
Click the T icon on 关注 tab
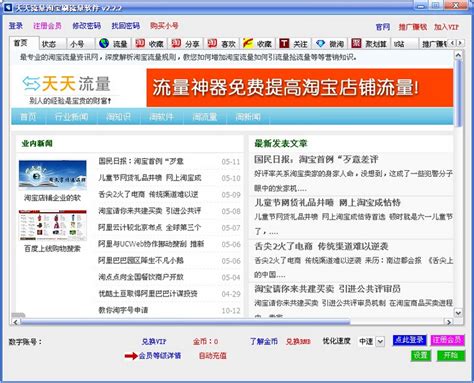tap(284, 43)
